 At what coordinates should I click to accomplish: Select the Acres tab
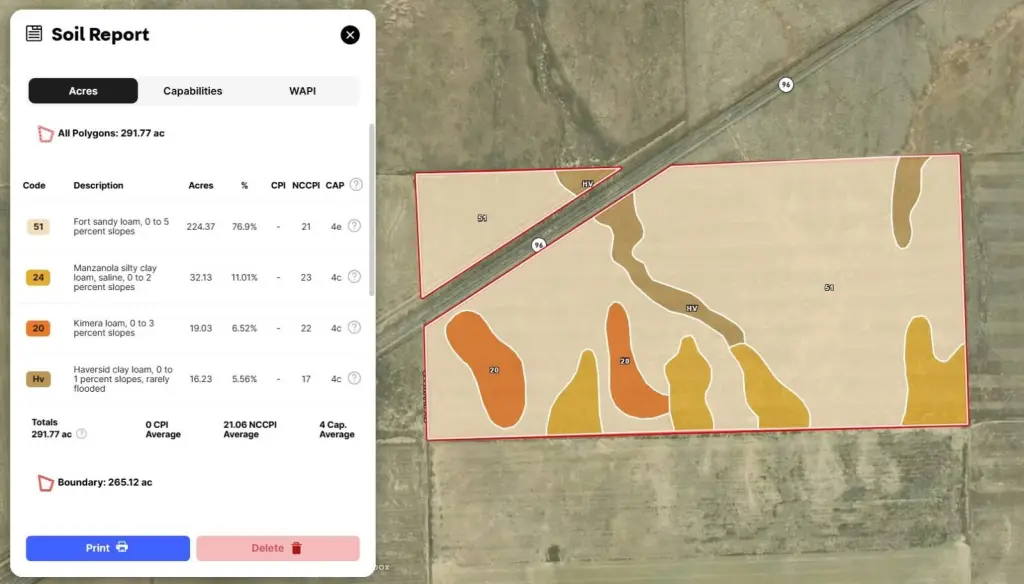pyautogui.click(x=83, y=91)
